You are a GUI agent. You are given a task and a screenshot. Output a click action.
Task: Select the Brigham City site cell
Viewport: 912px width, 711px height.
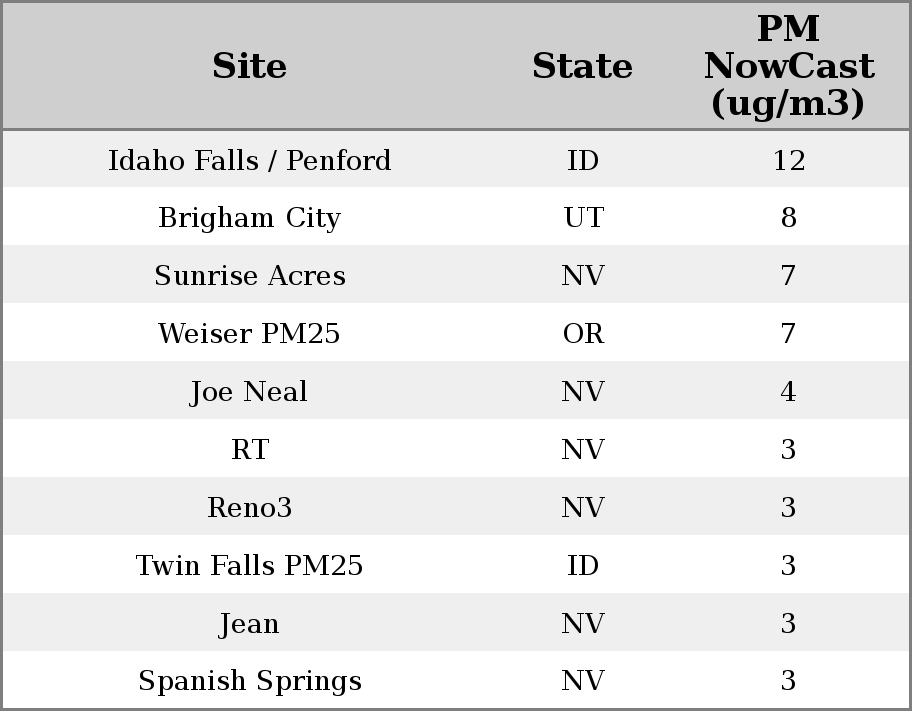click(250, 218)
